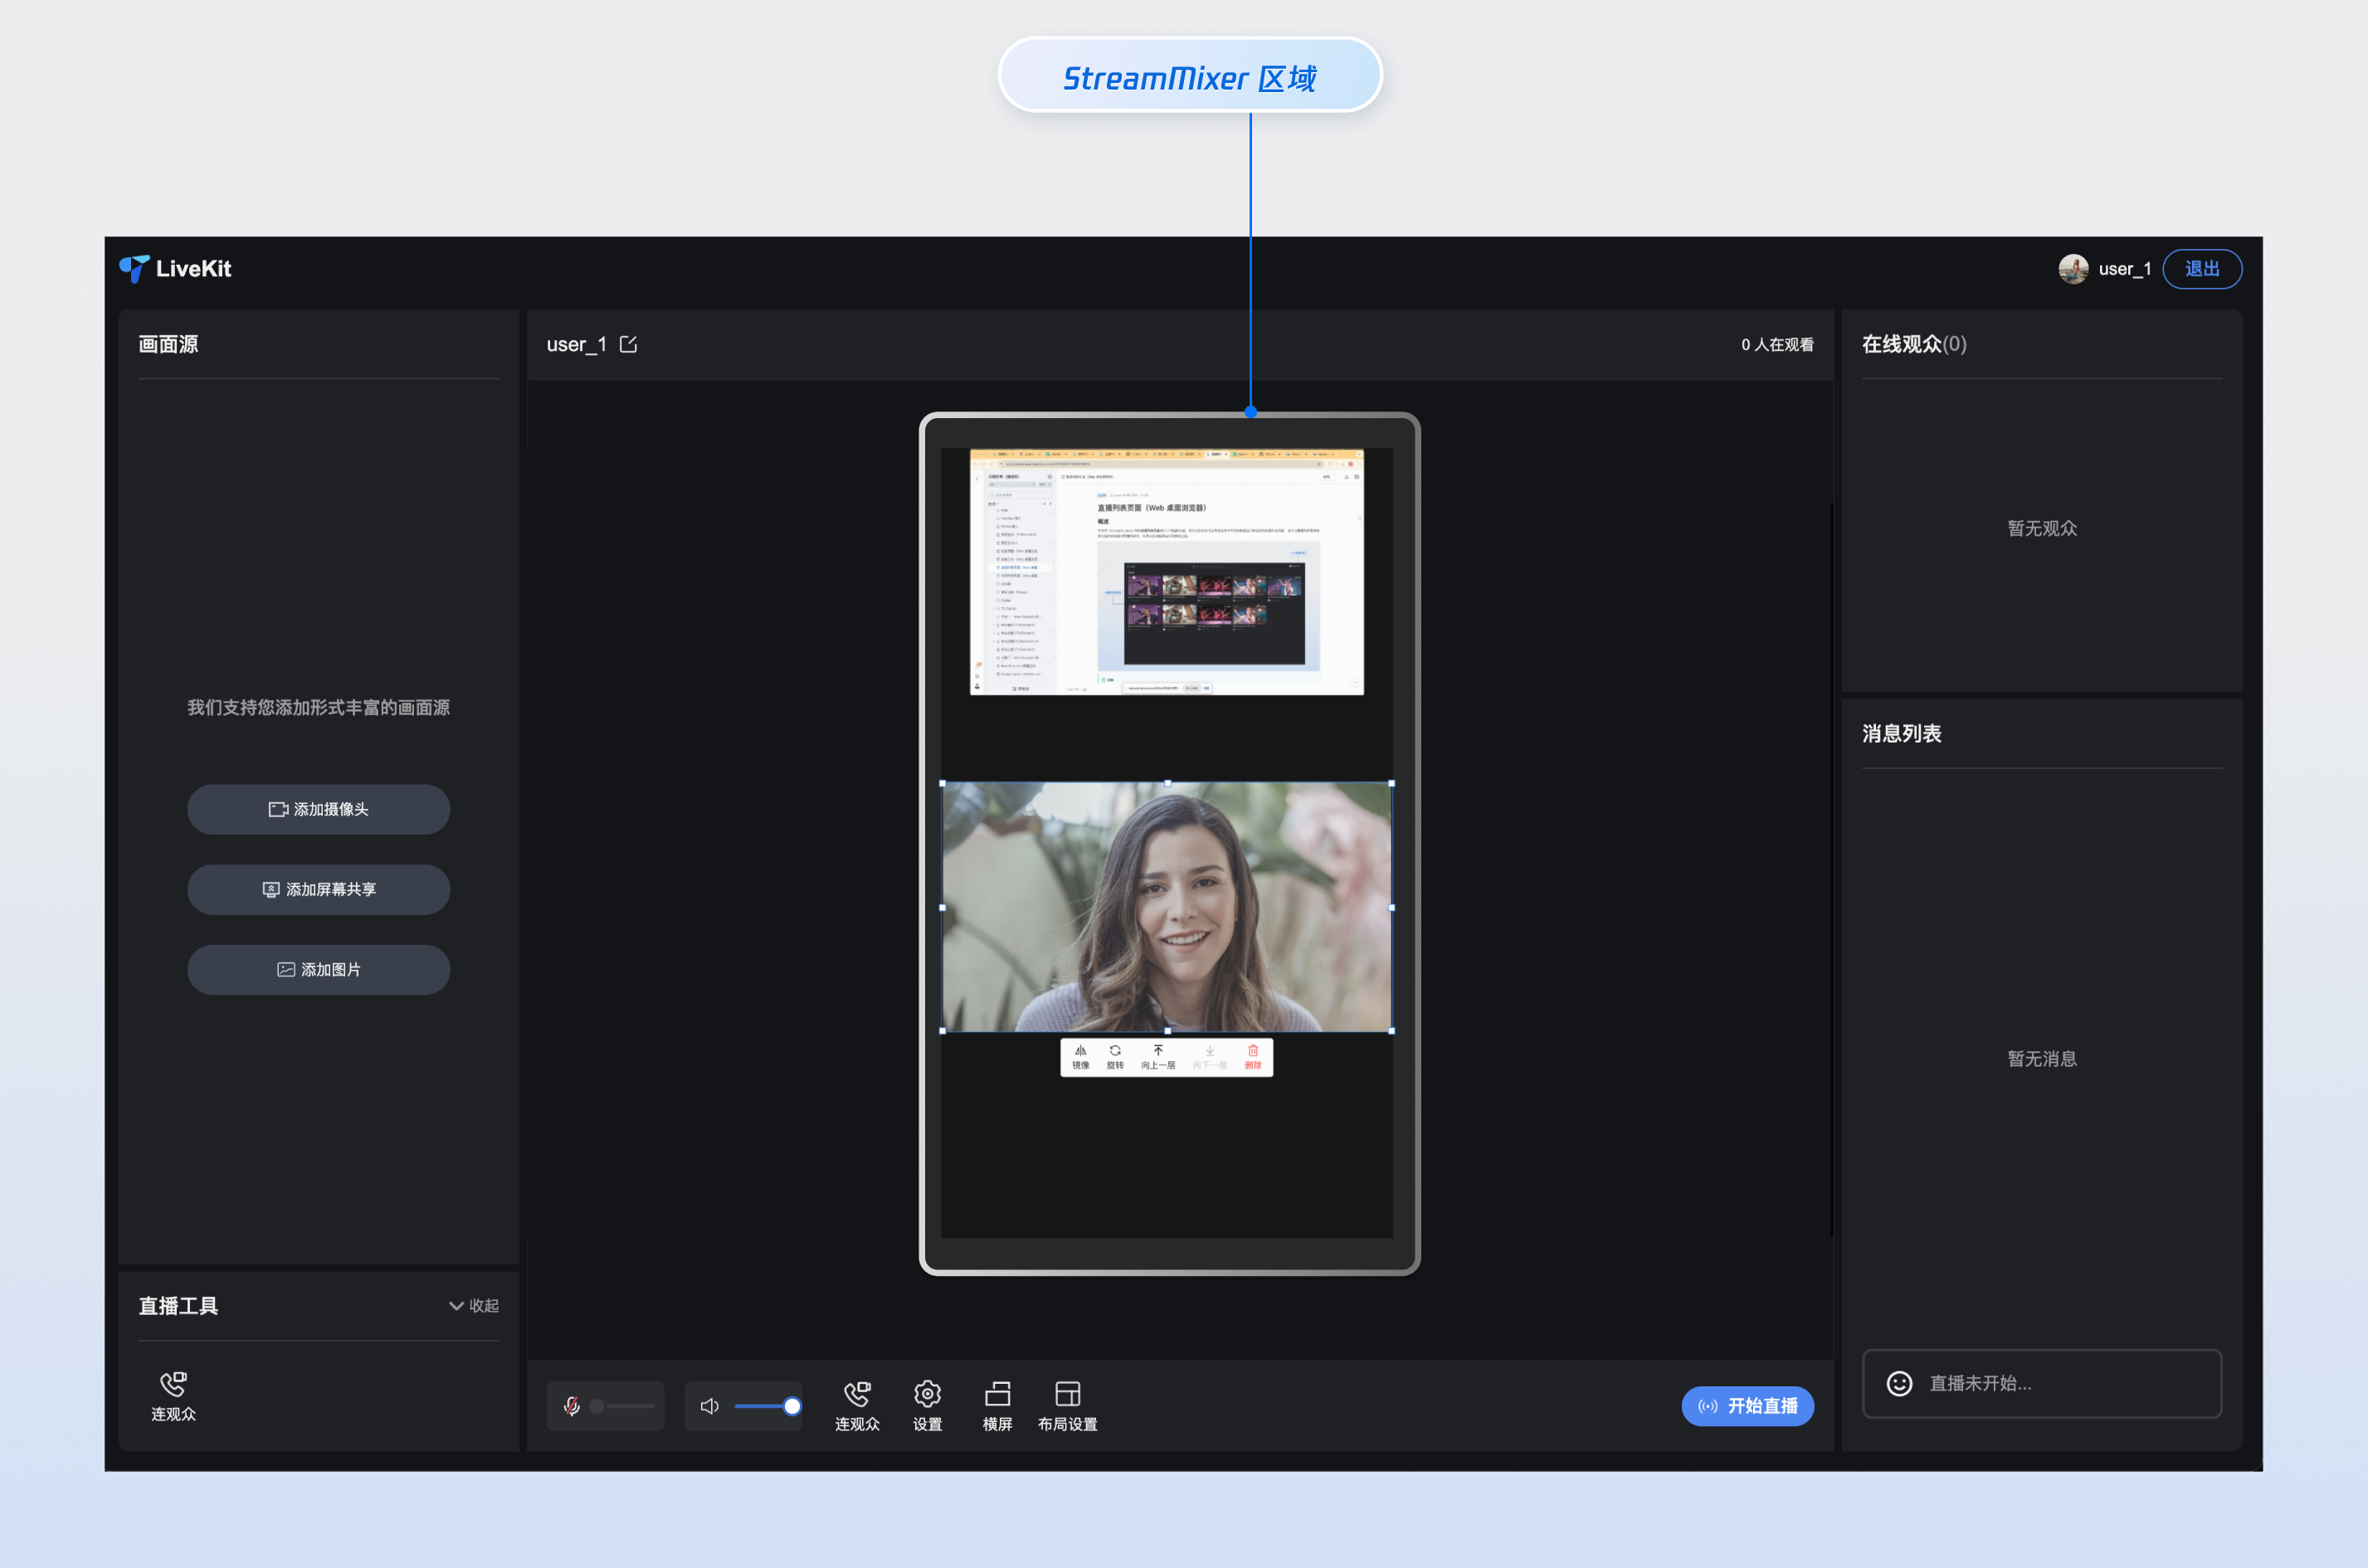The width and height of the screenshot is (2368, 1568).
Task: Switch to 横屏 landscape mode
Action: [997, 1404]
